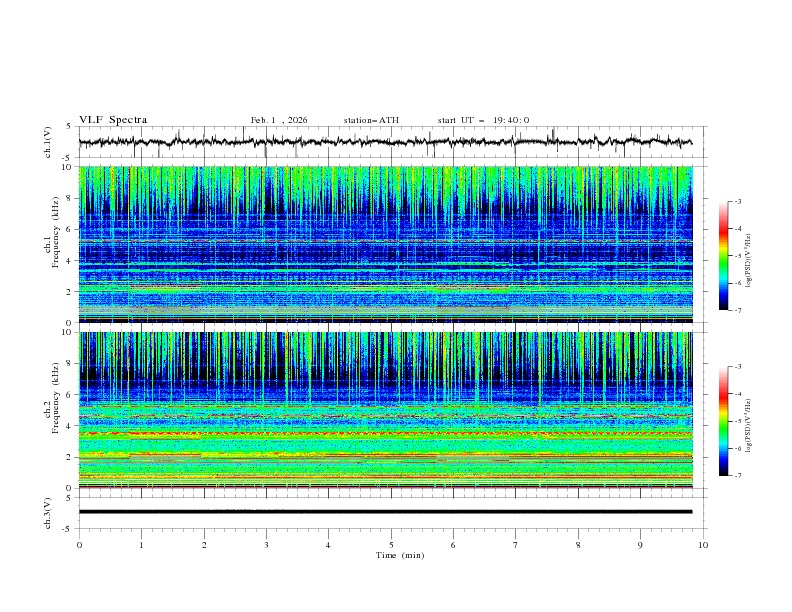Click tick "1" on the Time axis
792x612 pixels.
point(141,545)
